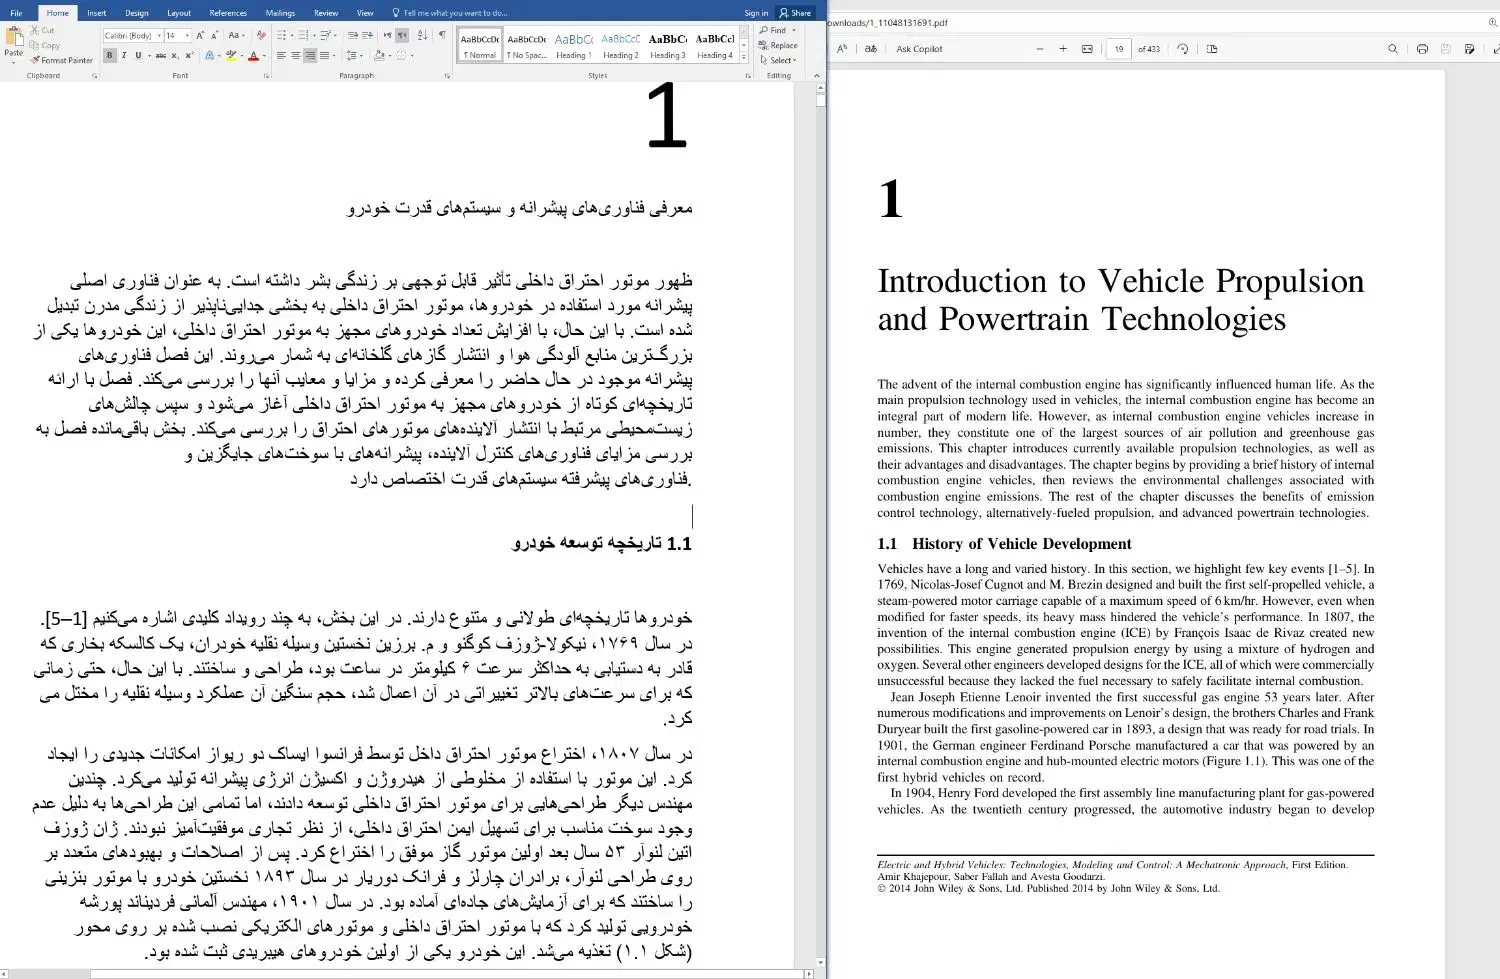Print the PDF document
Viewport: 1500px width, 979px height.
[x=1423, y=48]
